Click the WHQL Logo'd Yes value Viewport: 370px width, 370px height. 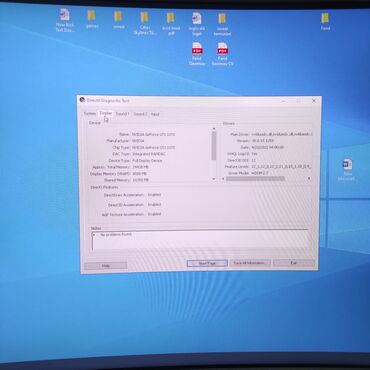click(254, 154)
